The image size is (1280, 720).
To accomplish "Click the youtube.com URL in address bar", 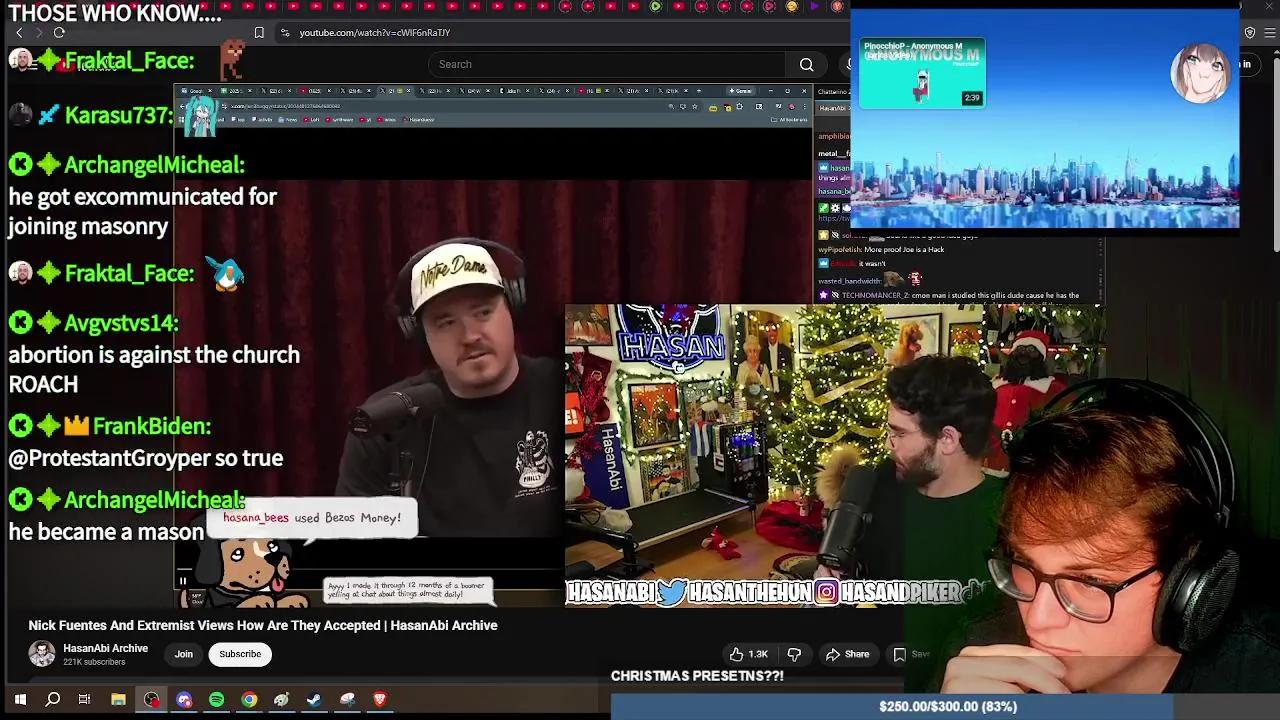I will (x=374, y=33).
